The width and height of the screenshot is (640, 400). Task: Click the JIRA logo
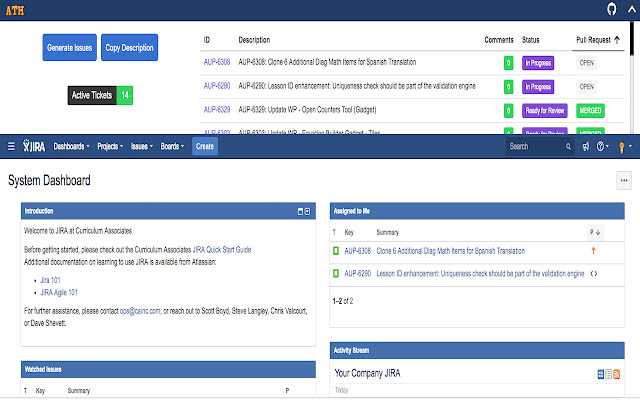coord(34,146)
